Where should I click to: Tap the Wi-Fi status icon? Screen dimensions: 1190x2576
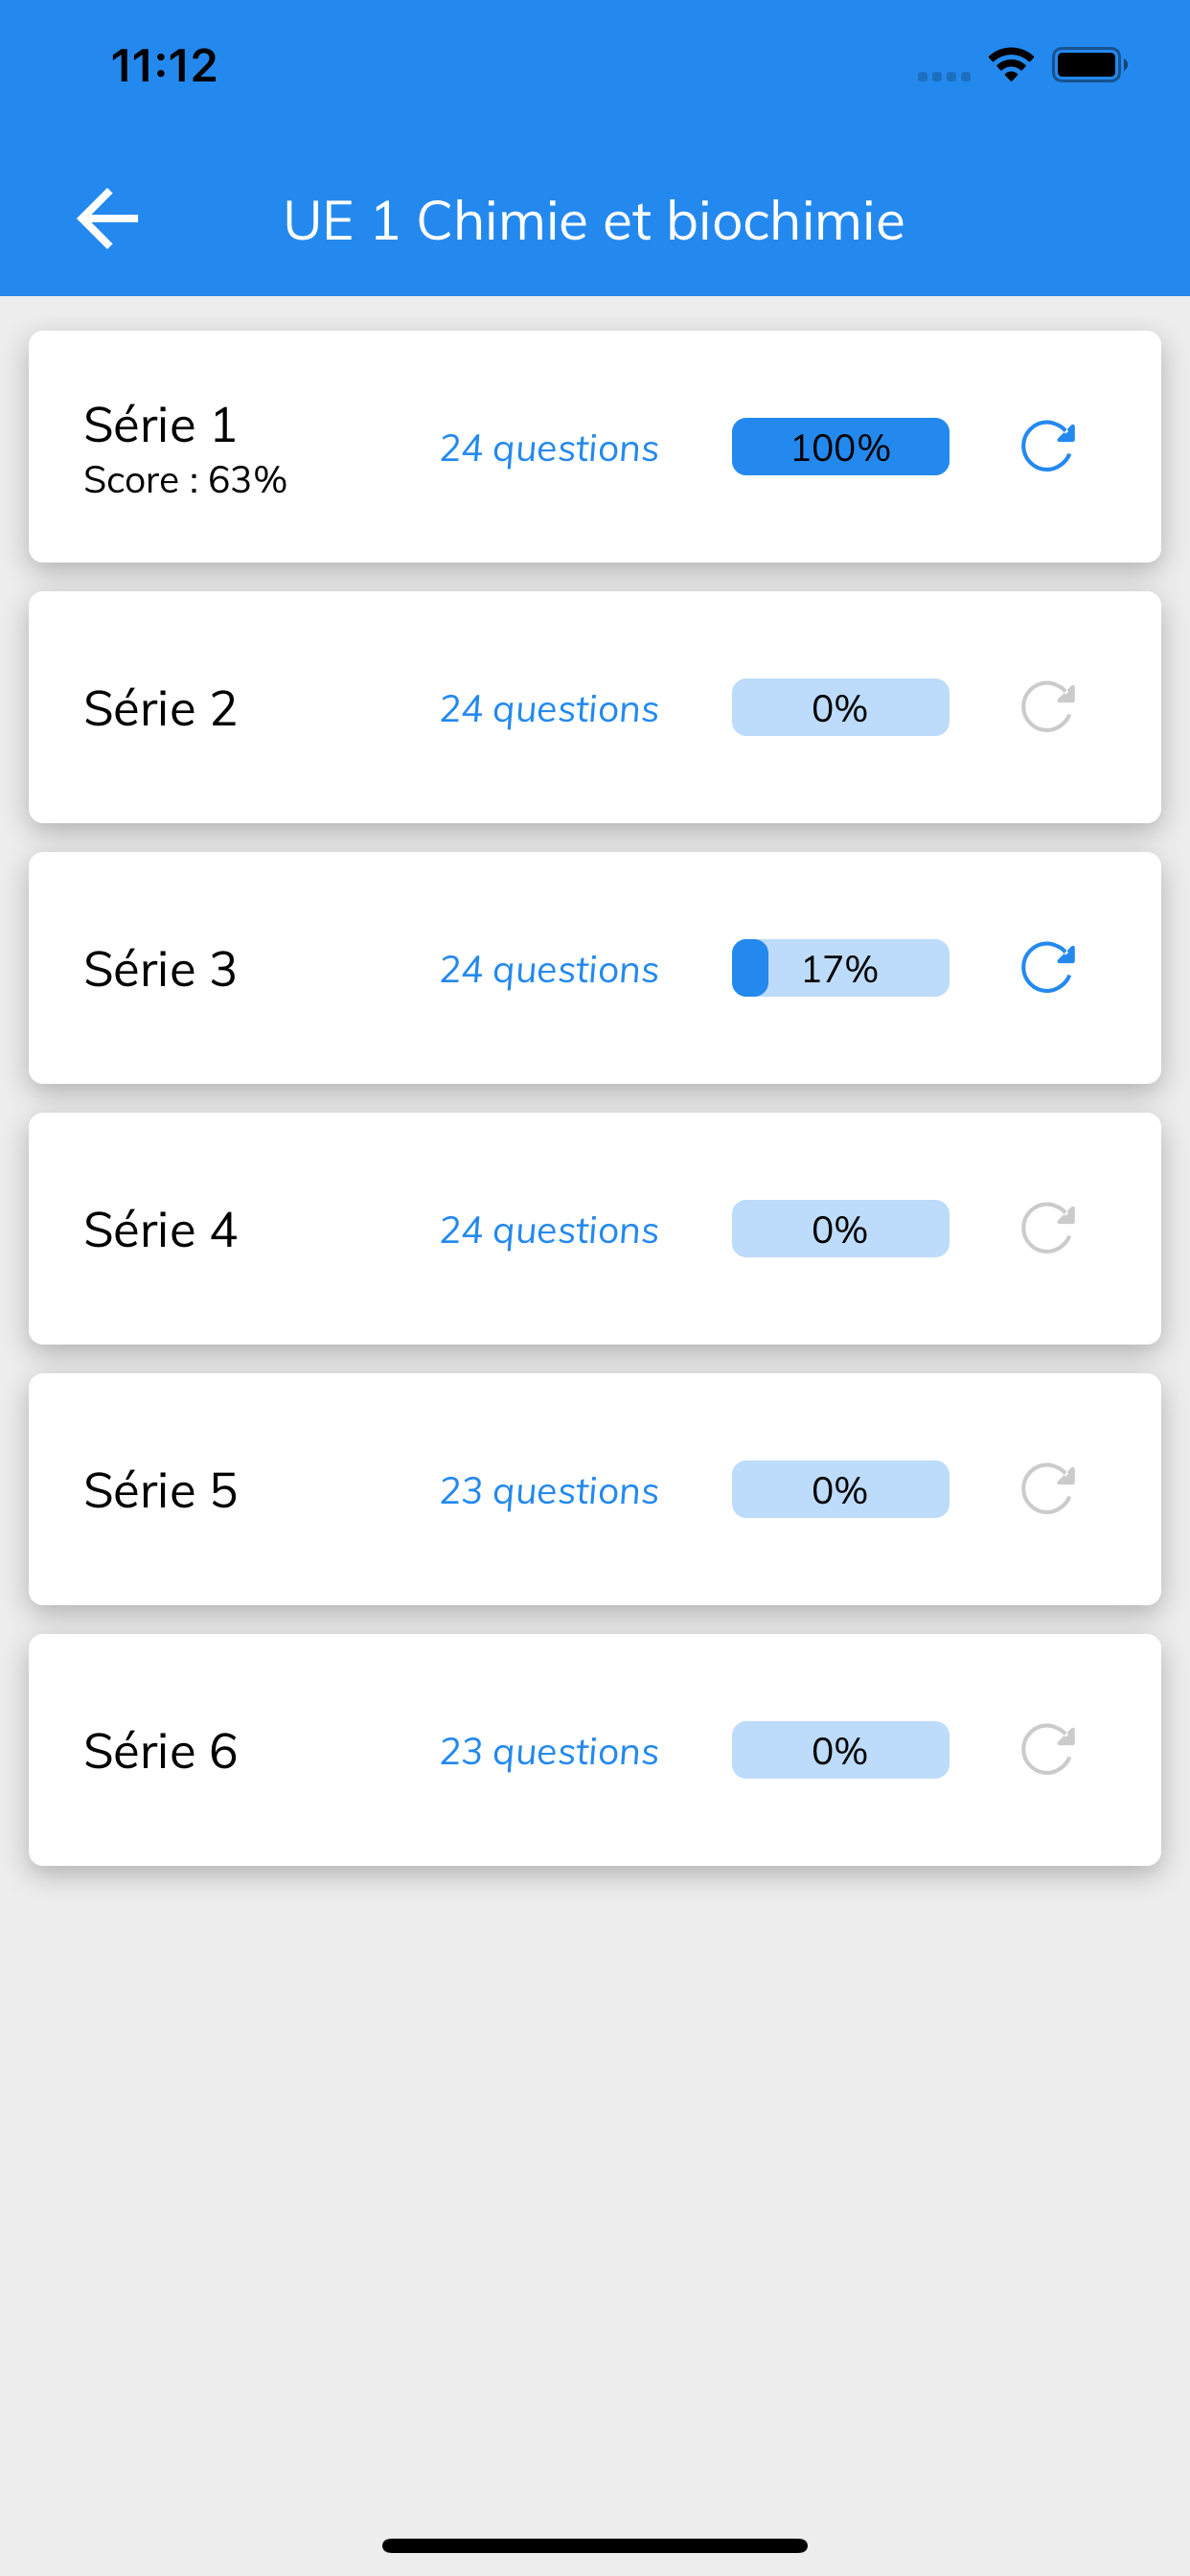pos(1011,65)
